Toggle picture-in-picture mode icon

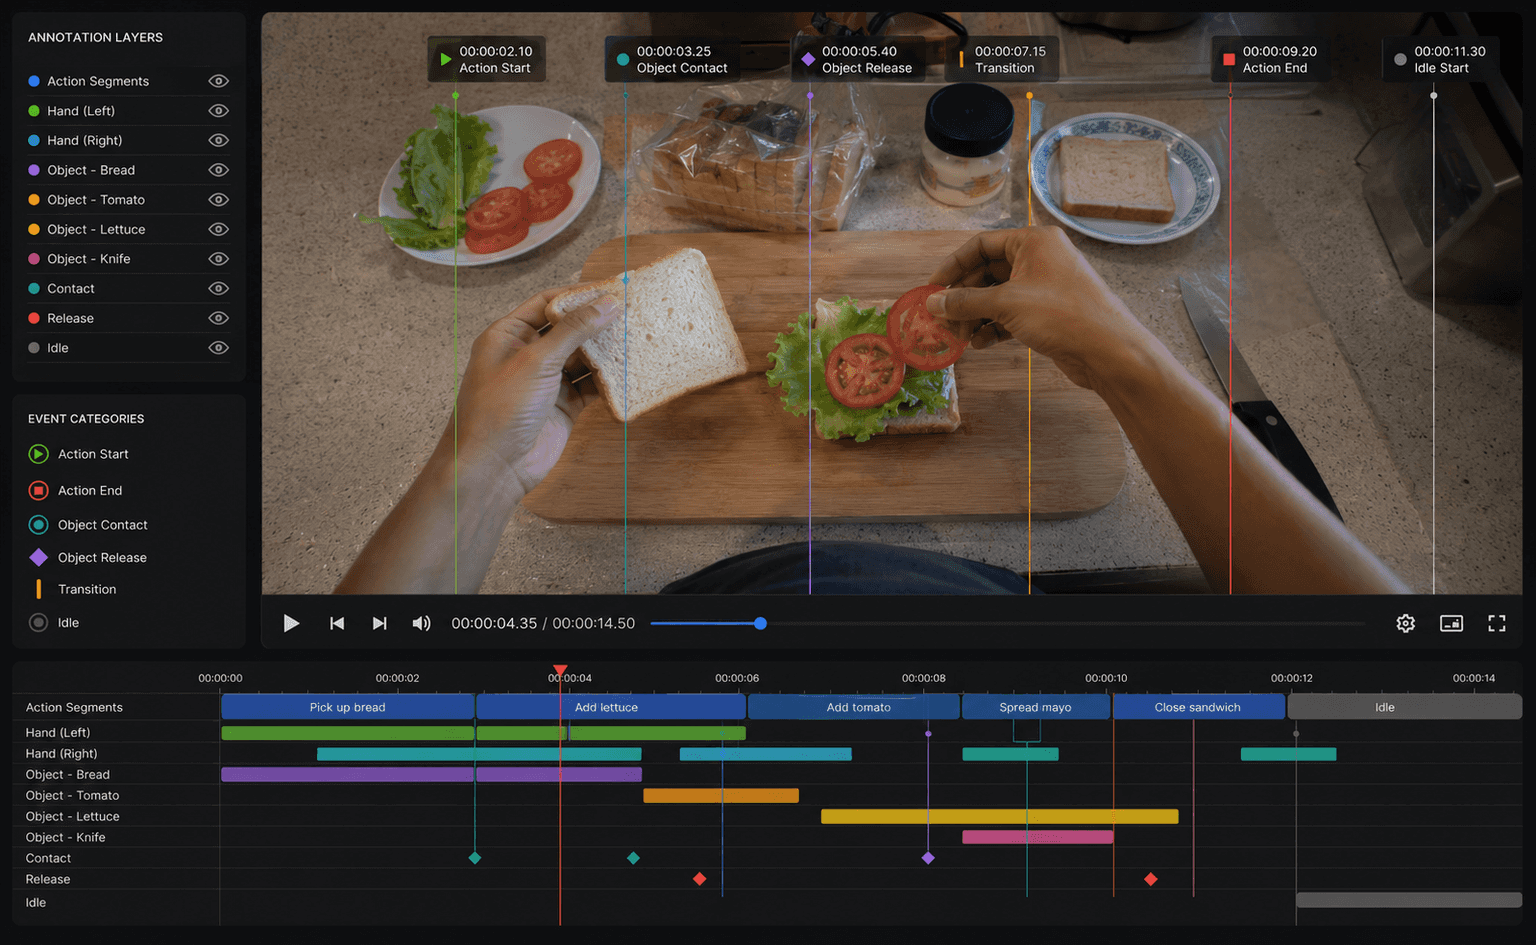tap(1451, 623)
